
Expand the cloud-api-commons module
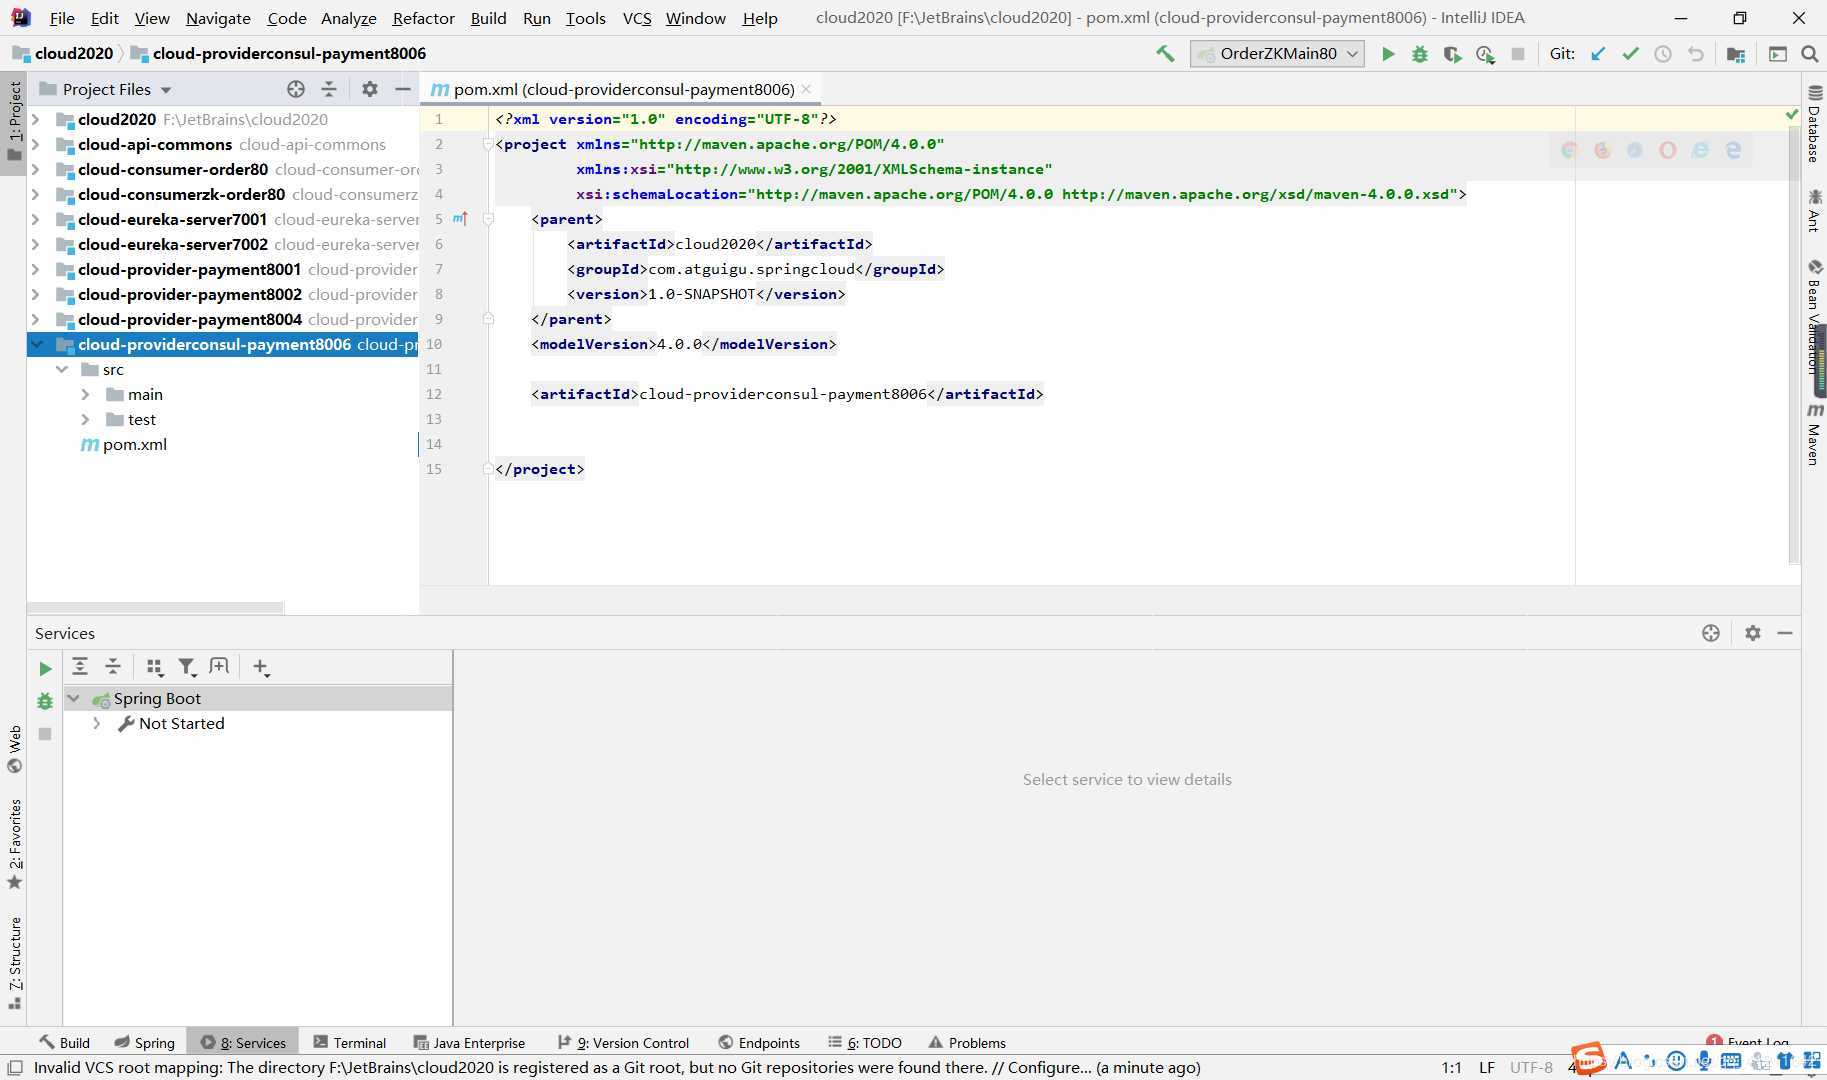point(36,145)
